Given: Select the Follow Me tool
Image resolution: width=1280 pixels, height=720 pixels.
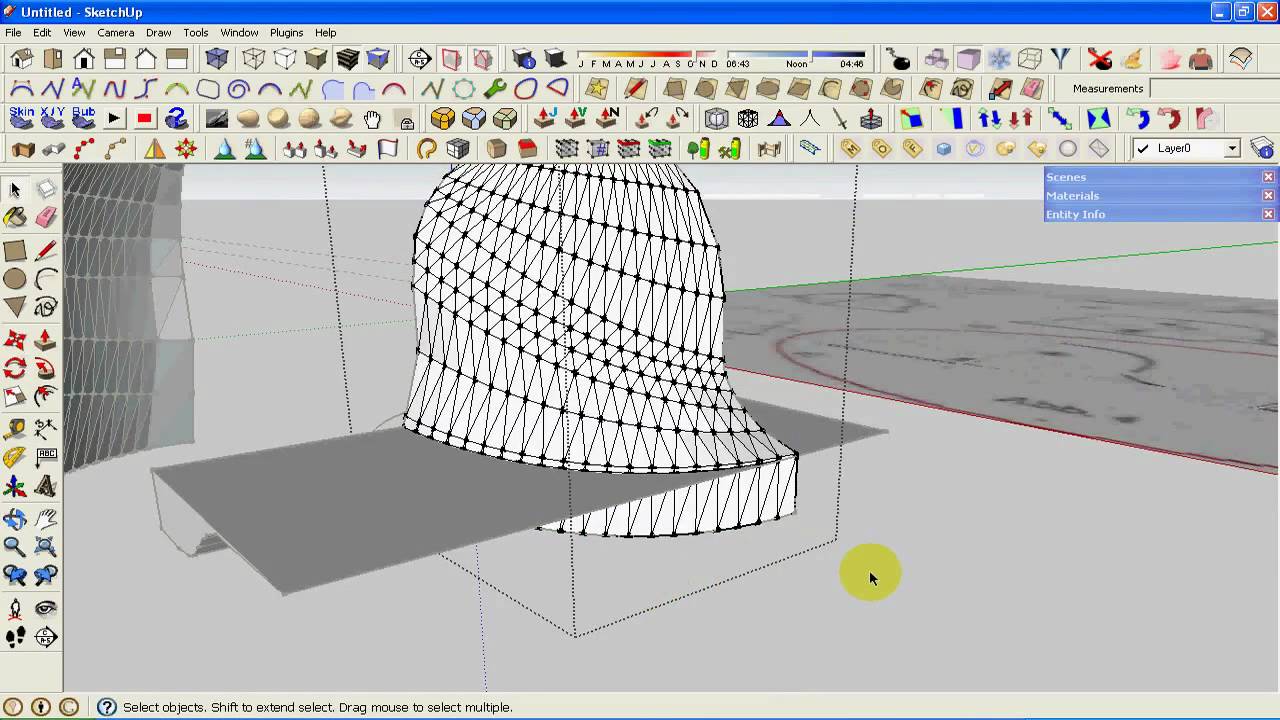Looking at the screenshot, I should tap(46, 369).
